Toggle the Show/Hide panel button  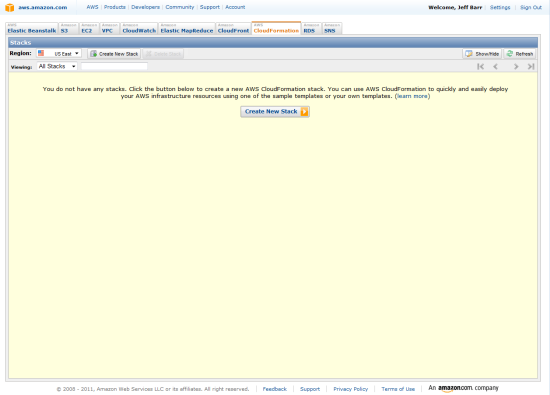[482, 54]
